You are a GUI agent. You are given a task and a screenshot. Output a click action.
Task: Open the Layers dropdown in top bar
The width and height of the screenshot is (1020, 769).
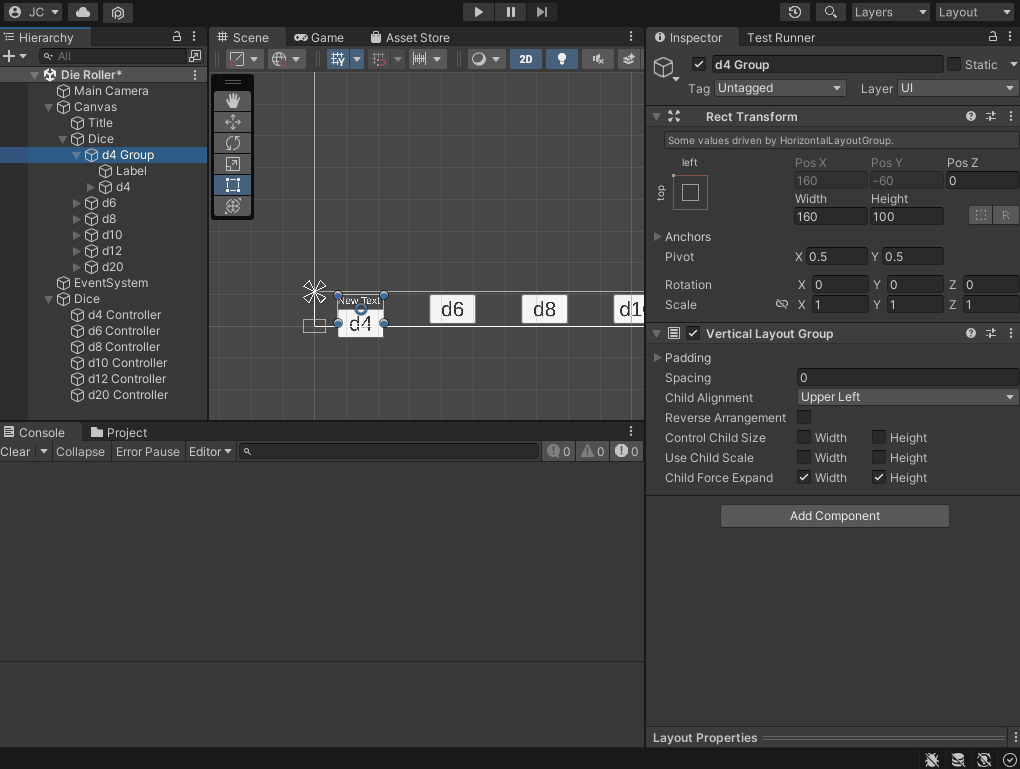click(x=891, y=12)
